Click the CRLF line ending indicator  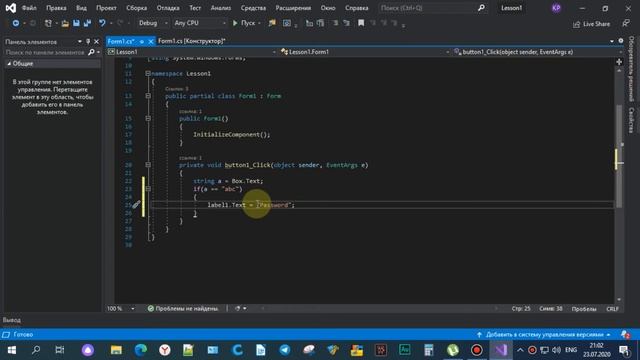612,309
